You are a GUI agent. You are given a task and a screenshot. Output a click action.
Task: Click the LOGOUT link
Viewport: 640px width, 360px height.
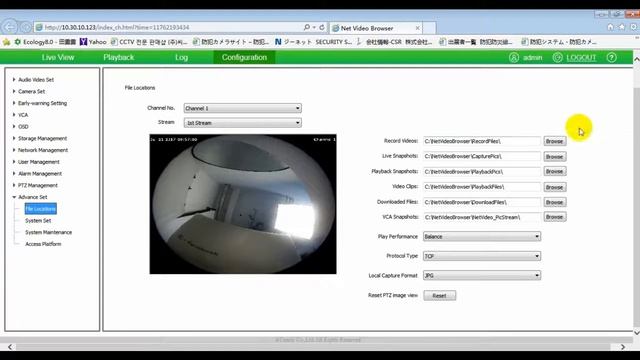(581, 58)
